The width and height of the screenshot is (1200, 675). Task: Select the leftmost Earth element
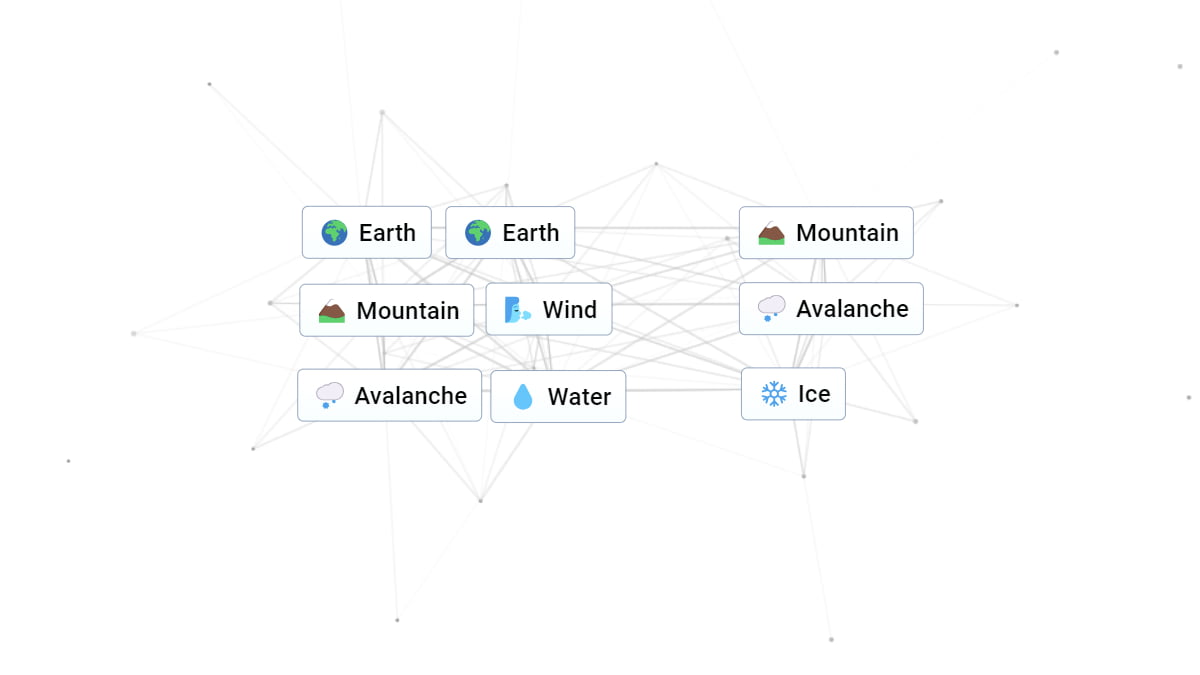point(366,232)
